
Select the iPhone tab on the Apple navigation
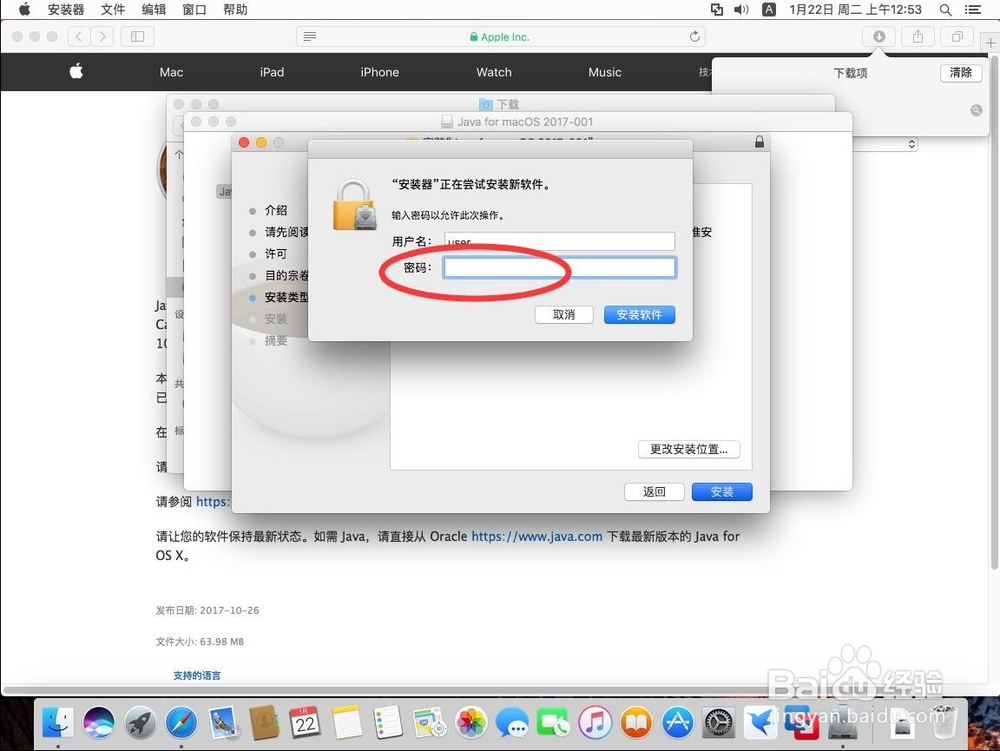380,72
